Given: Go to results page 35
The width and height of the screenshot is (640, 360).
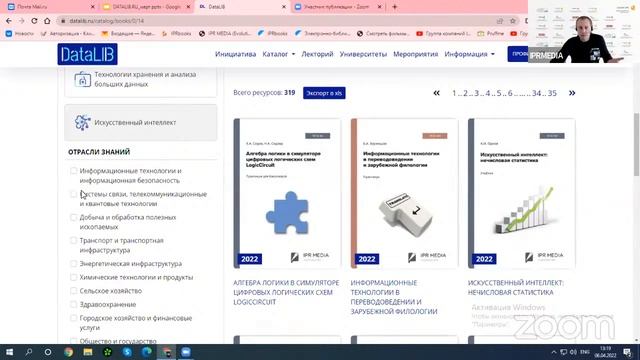Looking at the screenshot, I should coord(552,93).
